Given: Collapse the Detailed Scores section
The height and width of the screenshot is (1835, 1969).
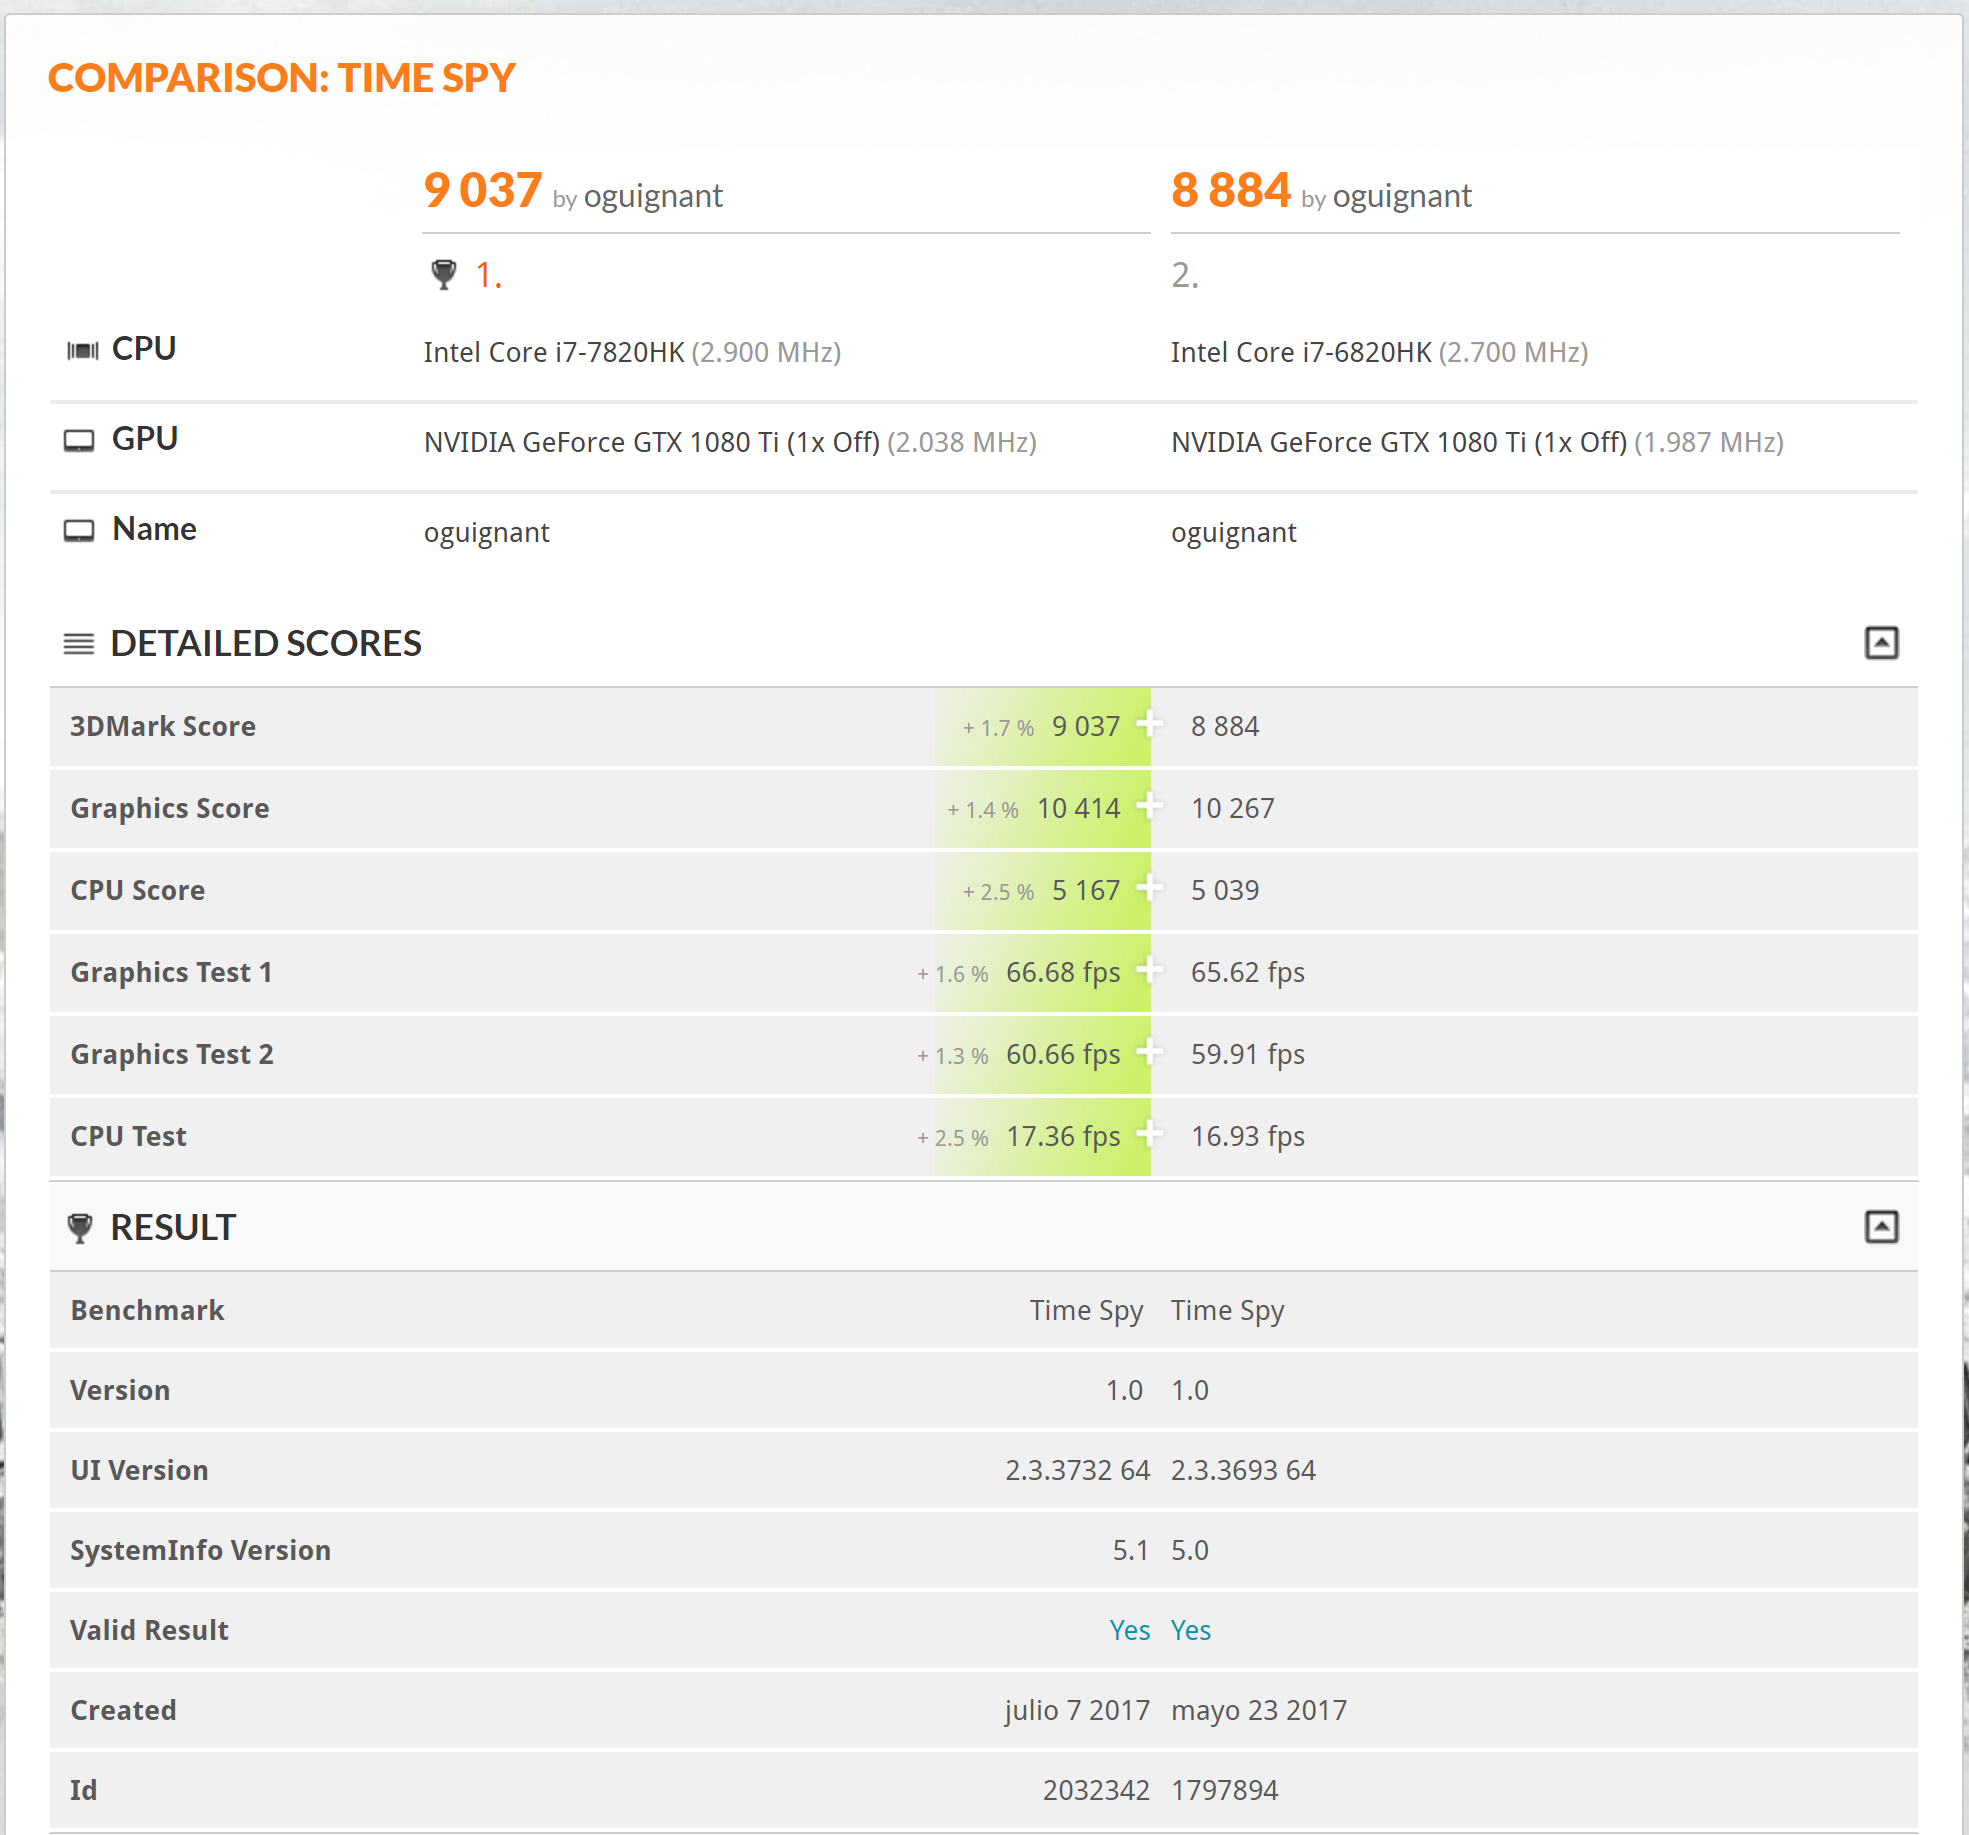Looking at the screenshot, I should pos(1881,643).
